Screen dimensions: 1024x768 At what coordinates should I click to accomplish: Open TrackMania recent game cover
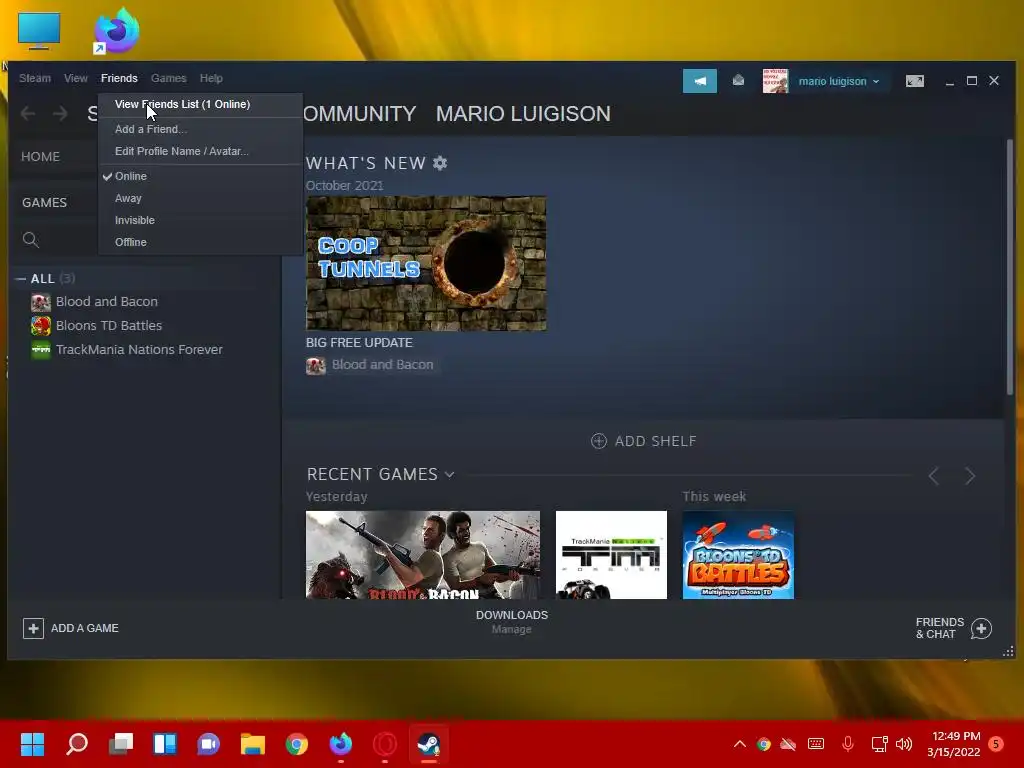(611, 555)
